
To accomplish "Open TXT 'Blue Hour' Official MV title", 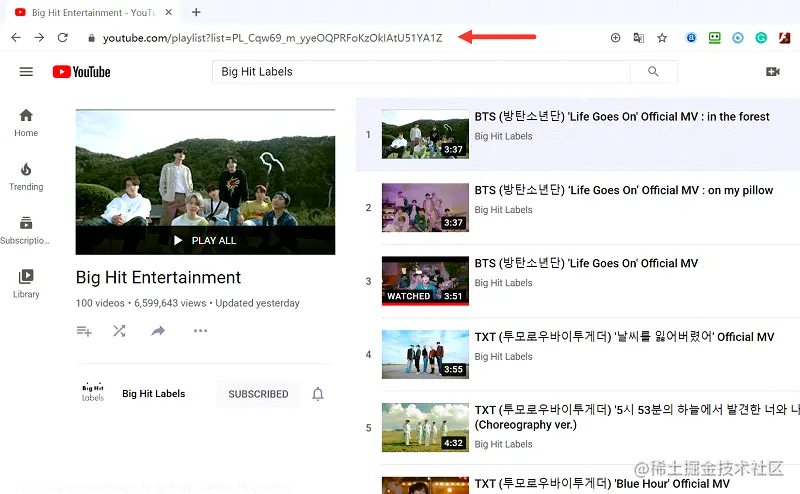I will [602, 483].
